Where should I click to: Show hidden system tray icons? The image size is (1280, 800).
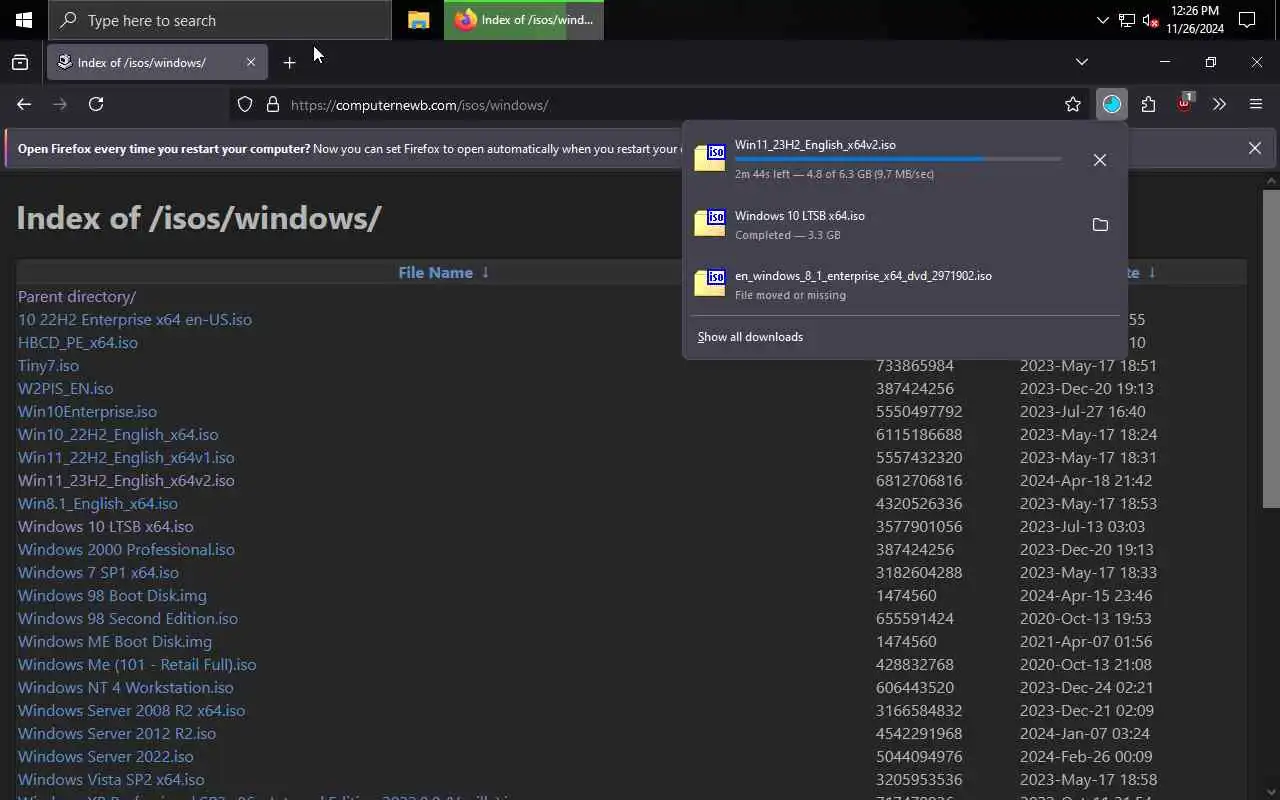(1103, 20)
